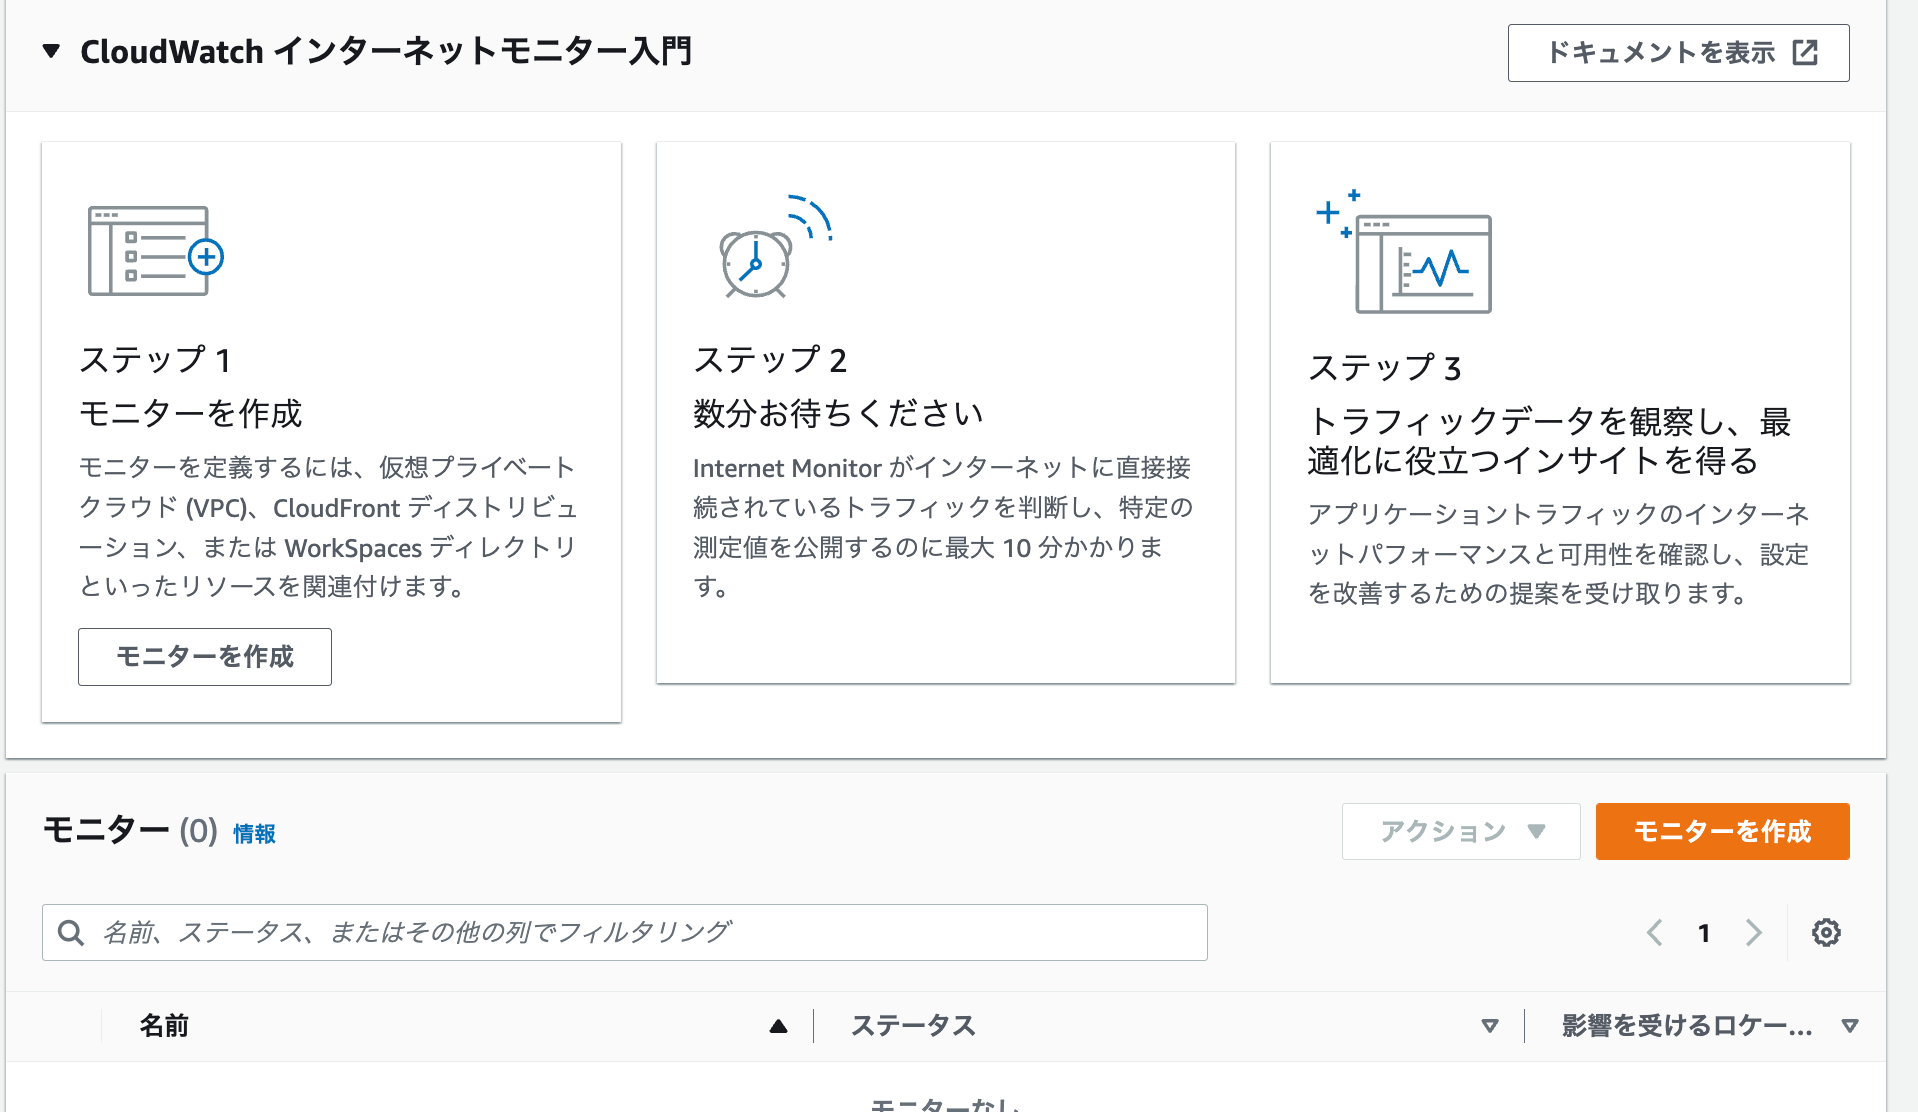Click the ステップ 1 heading
The width and height of the screenshot is (1918, 1112).
(155, 360)
